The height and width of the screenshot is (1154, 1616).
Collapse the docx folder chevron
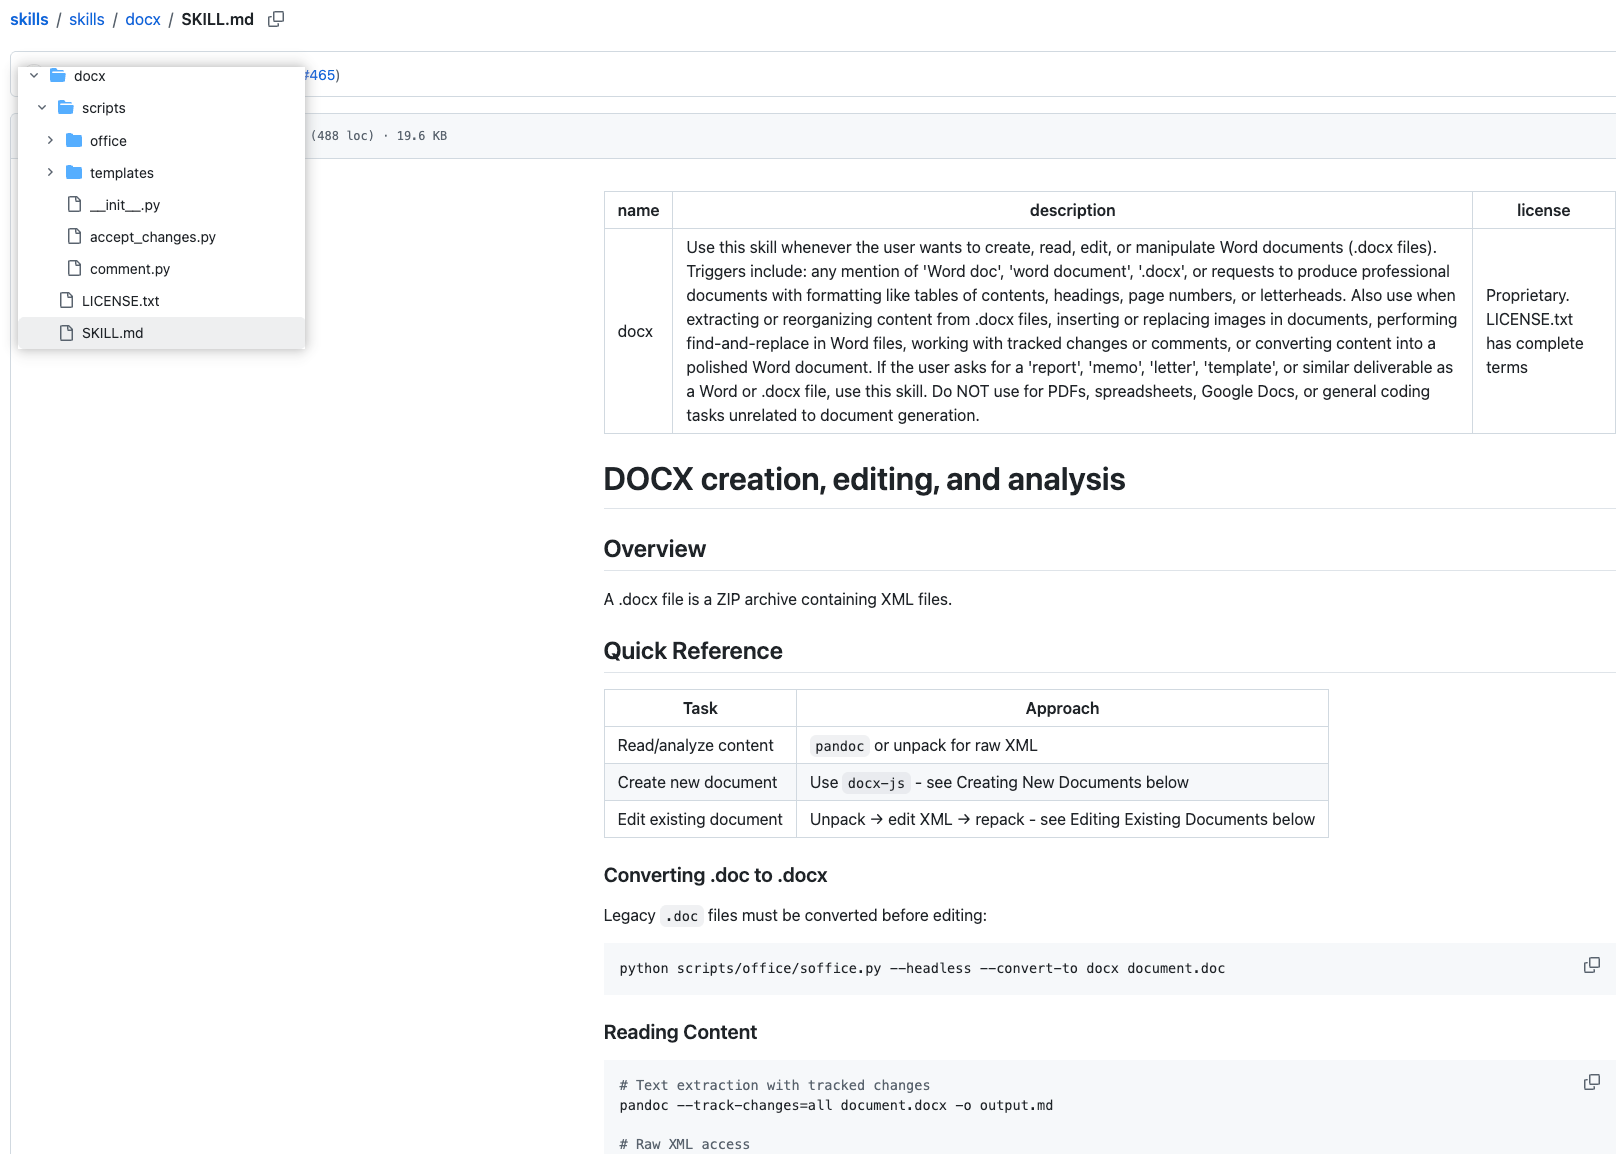tap(34, 75)
